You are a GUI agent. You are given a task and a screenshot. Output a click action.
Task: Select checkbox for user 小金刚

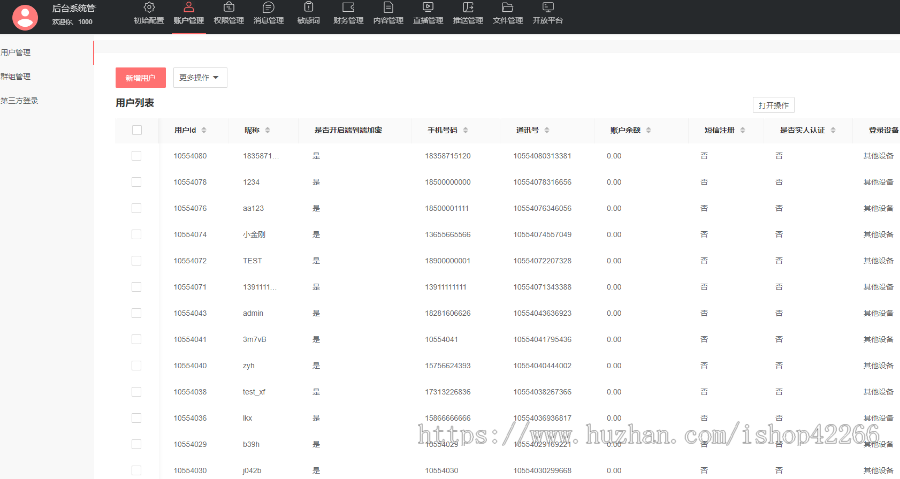(x=137, y=234)
